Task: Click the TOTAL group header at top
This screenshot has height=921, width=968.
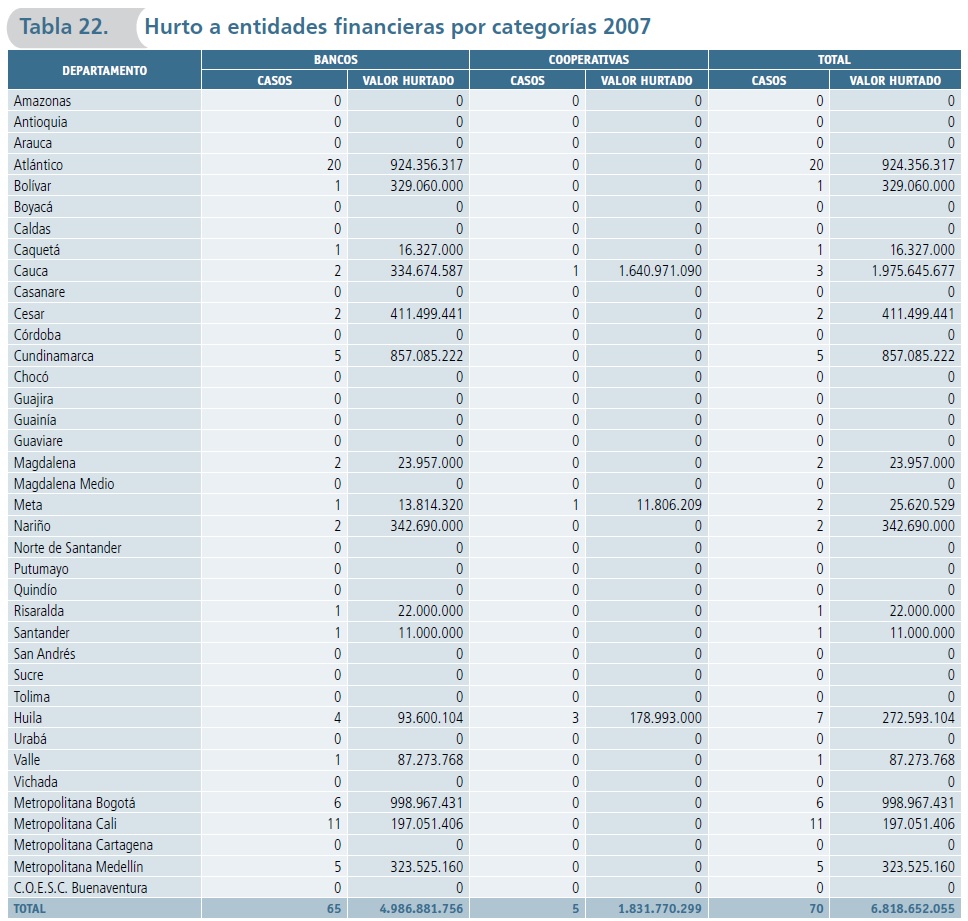Action: [x=834, y=60]
